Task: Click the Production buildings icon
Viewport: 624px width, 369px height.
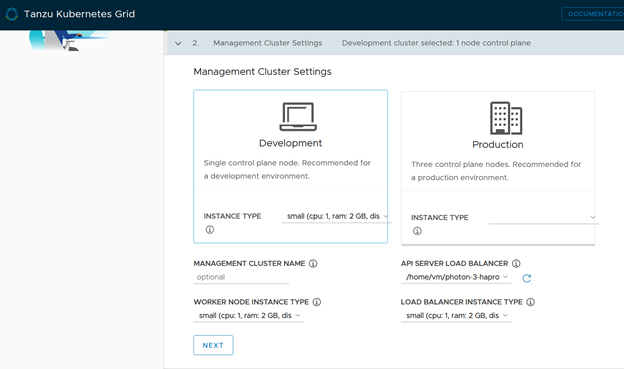Action: click(506, 118)
